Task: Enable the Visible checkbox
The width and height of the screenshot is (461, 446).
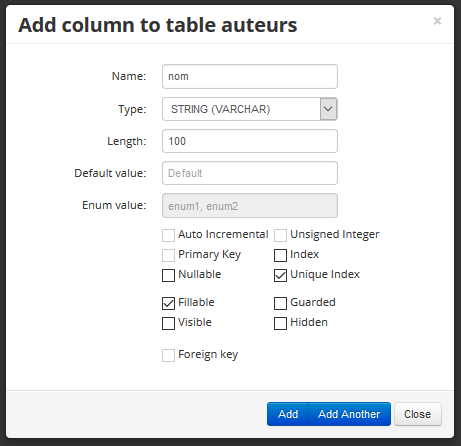Action: [168, 323]
